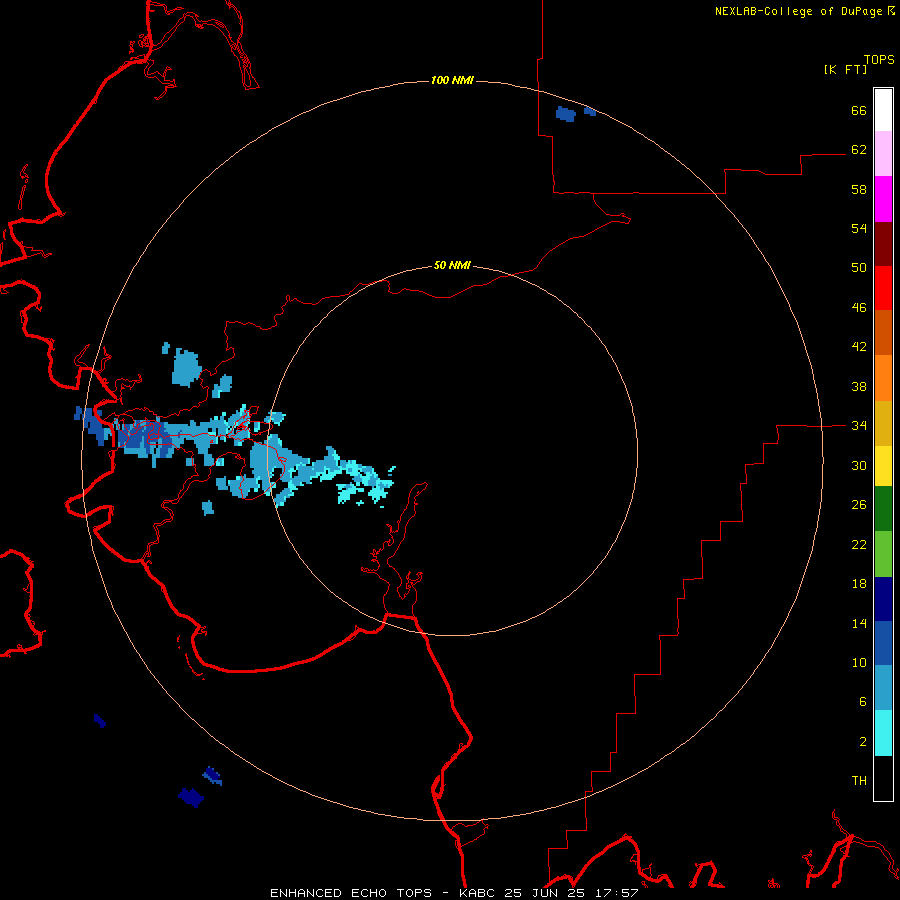Click the cyan 2 kft legend swatch

883,733
